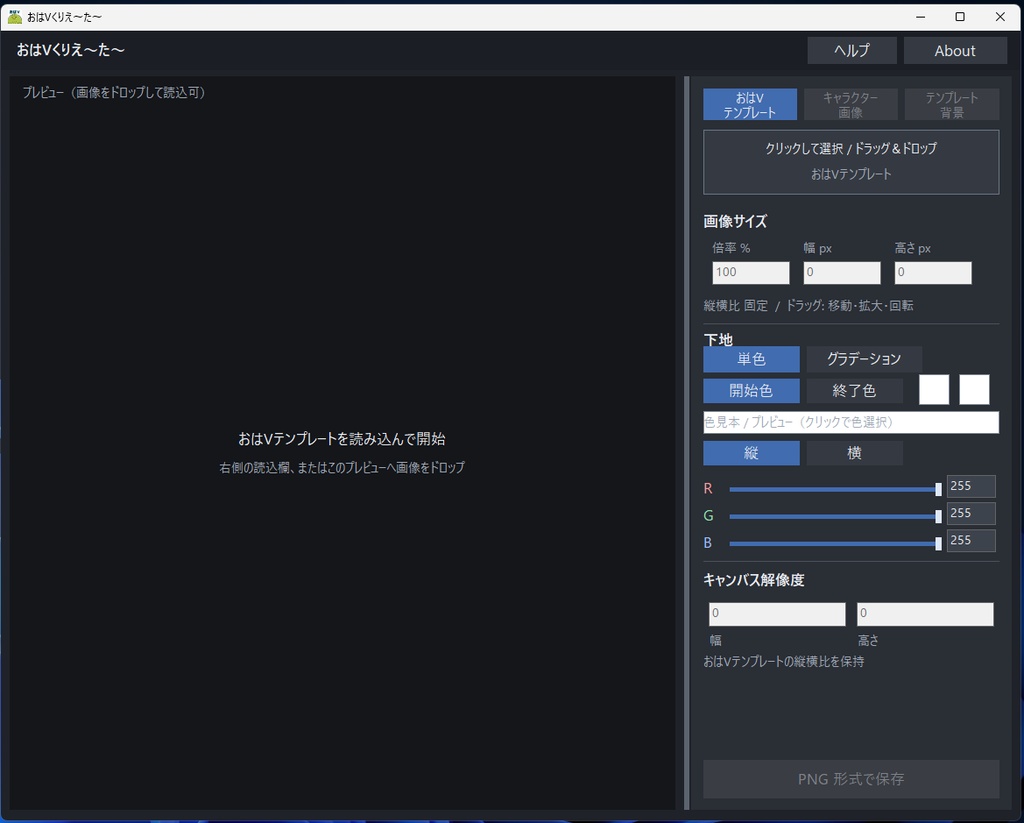Click the G green slider

coord(835,516)
